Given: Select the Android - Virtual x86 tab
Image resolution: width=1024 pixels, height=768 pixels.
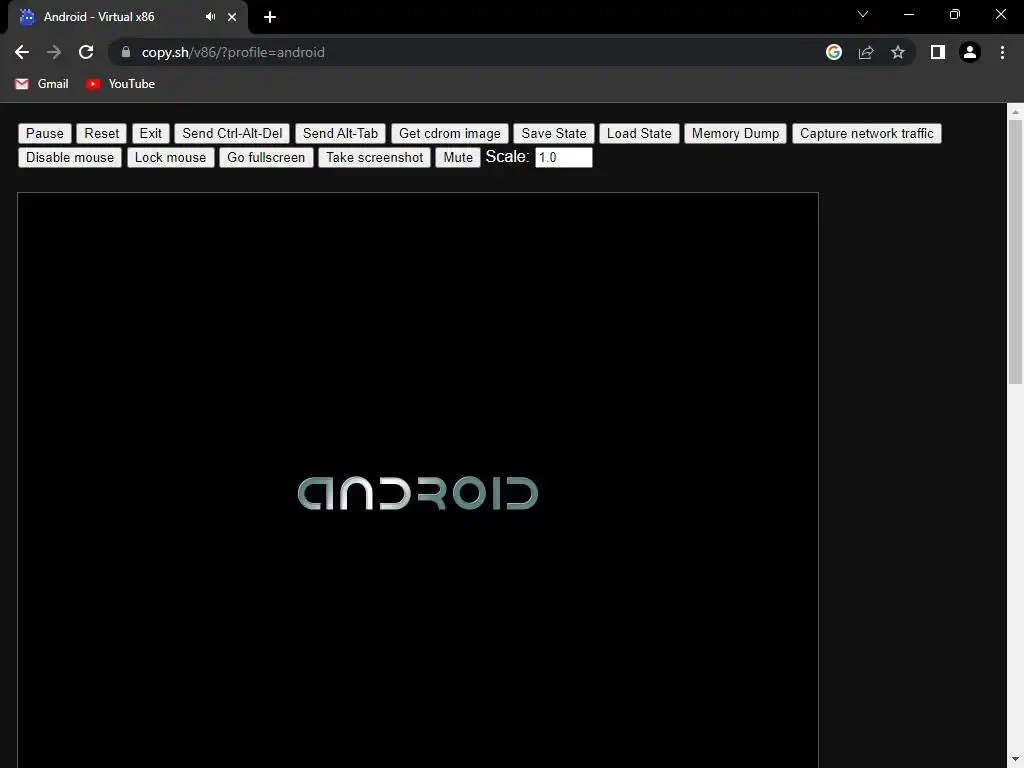Looking at the screenshot, I should [128, 17].
